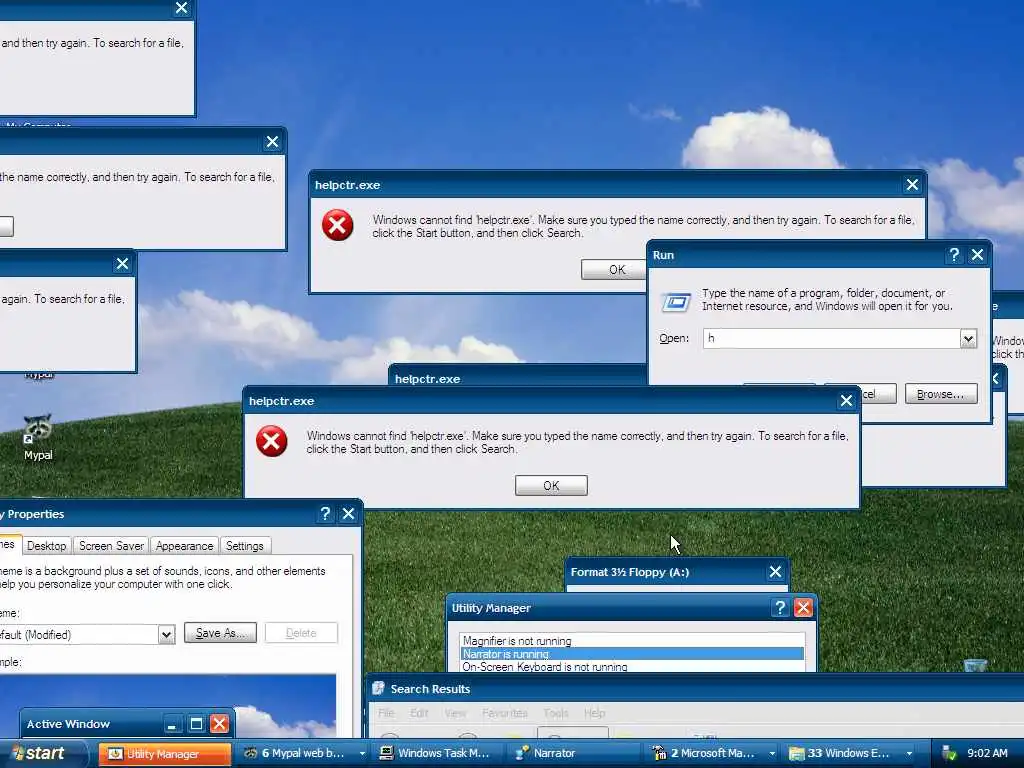The image size is (1024, 768).
Task: Click the dropdown arrow on the Microsoft Management group
Action: click(x=771, y=754)
